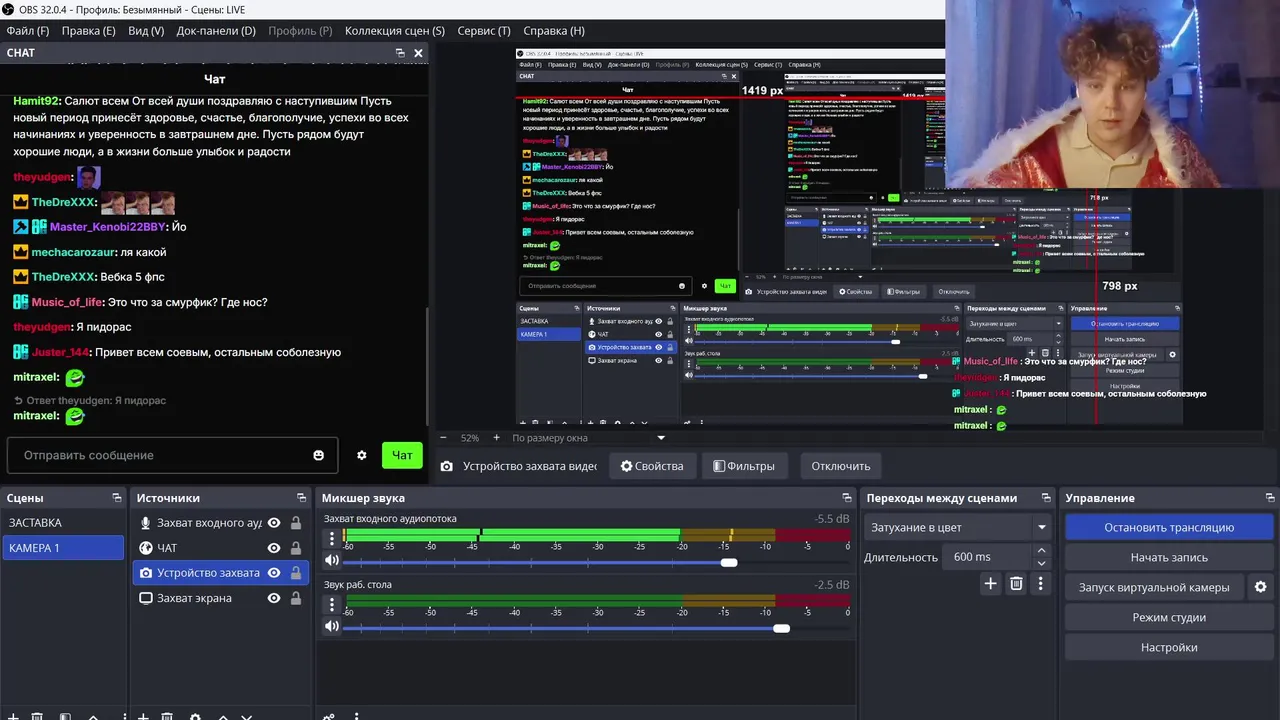
Task: Hide the Устройство захвата source
Action: click(x=274, y=573)
